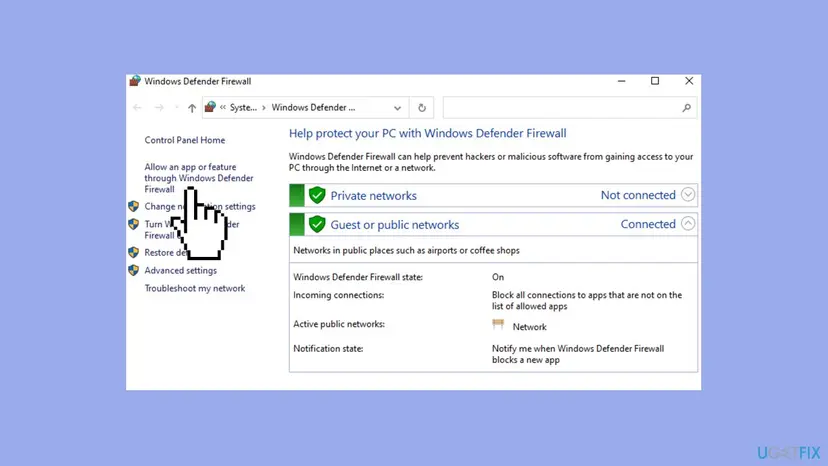The height and width of the screenshot is (466, 828).
Task: Click the Connected status text
Action: pyautogui.click(x=648, y=224)
